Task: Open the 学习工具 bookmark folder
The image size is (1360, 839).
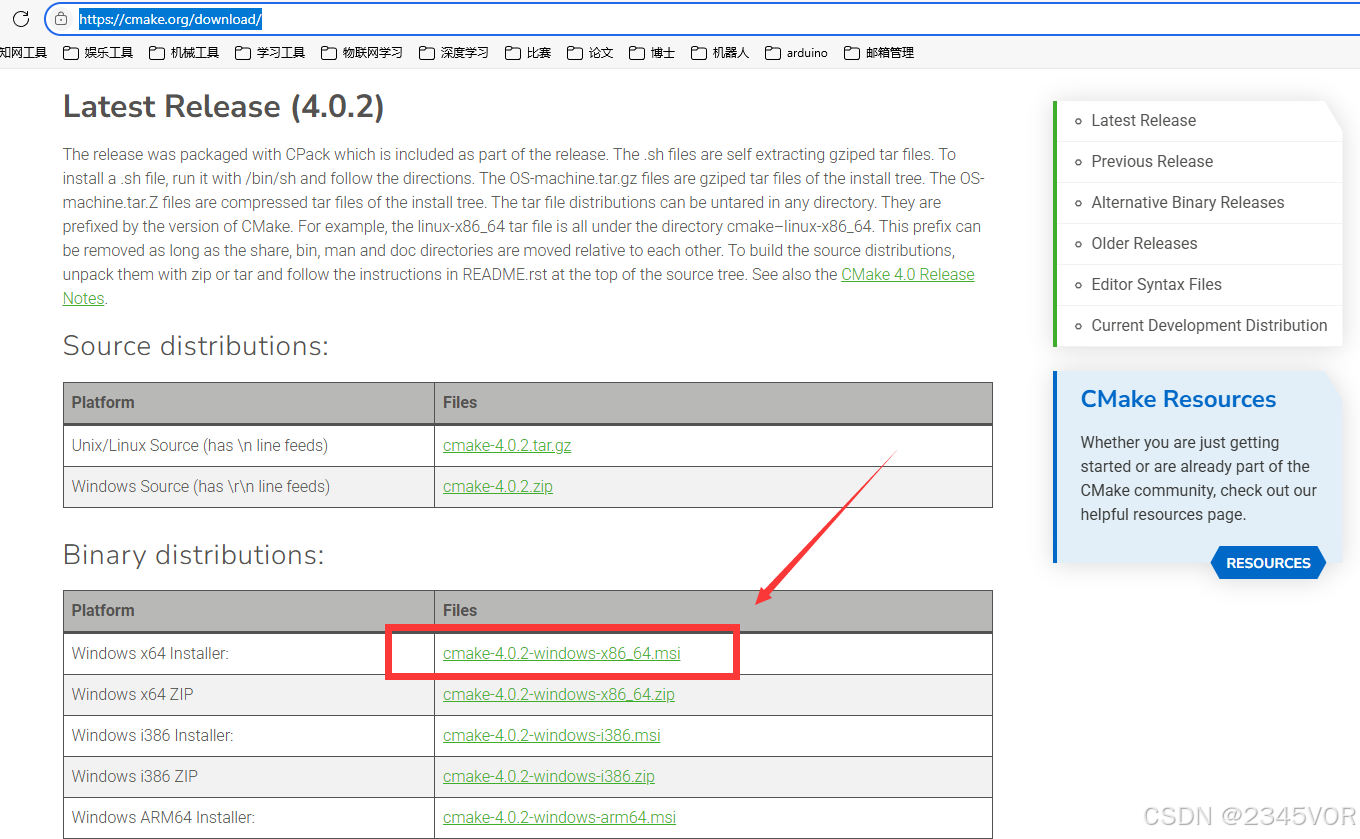Action: point(270,53)
